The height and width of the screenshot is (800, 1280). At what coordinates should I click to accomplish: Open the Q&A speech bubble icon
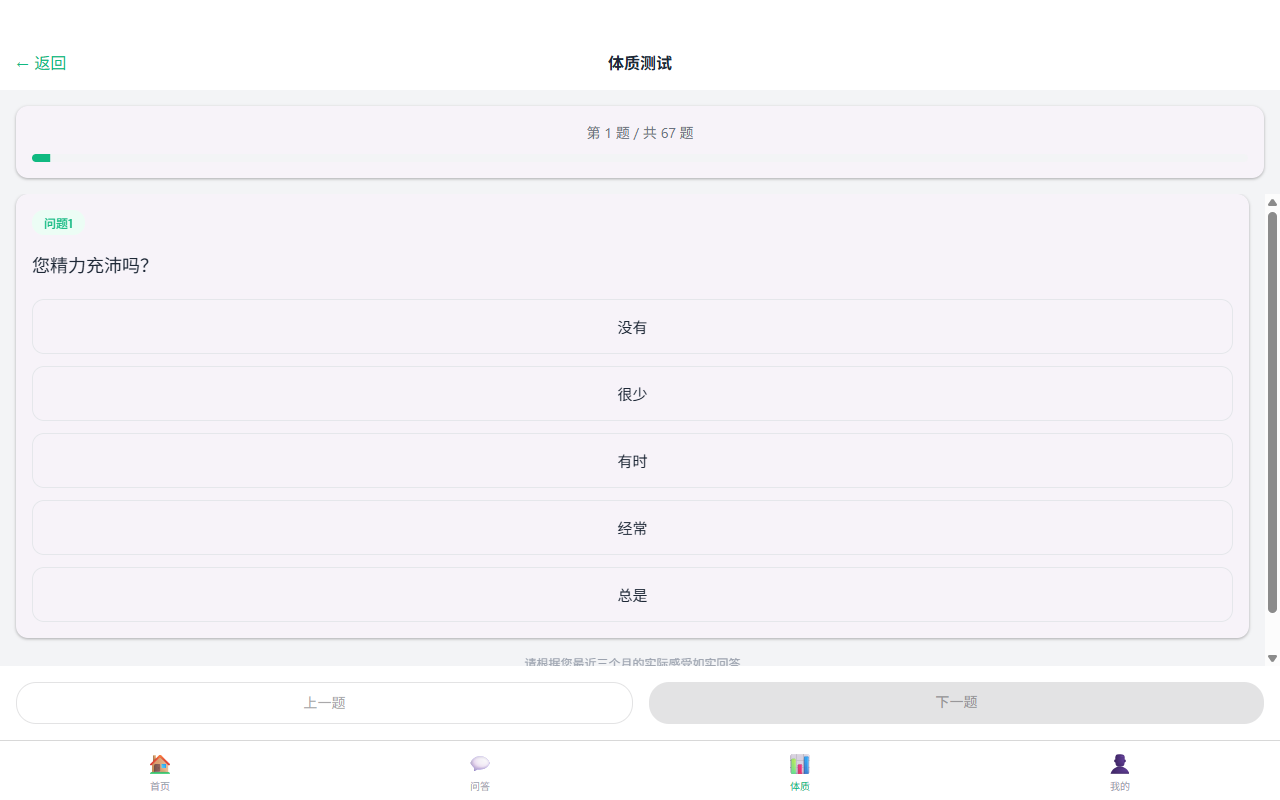[x=480, y=764]
